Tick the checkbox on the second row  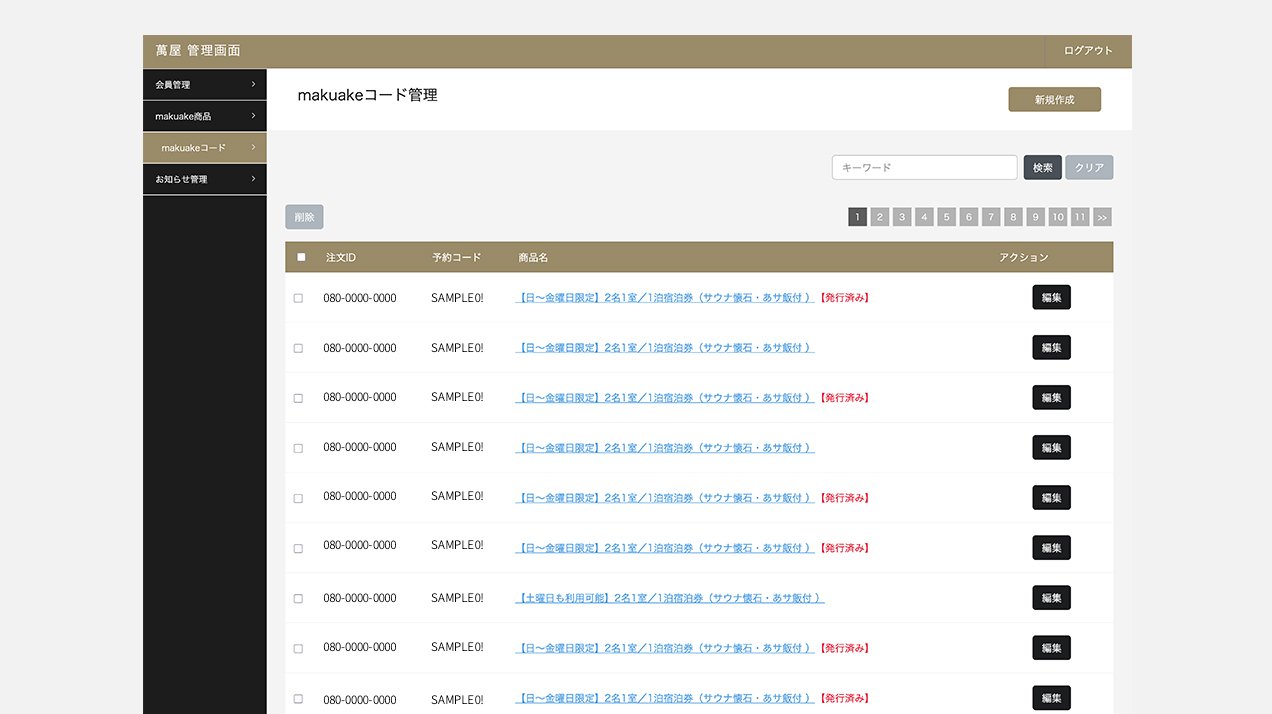click(x=298, y=348)
